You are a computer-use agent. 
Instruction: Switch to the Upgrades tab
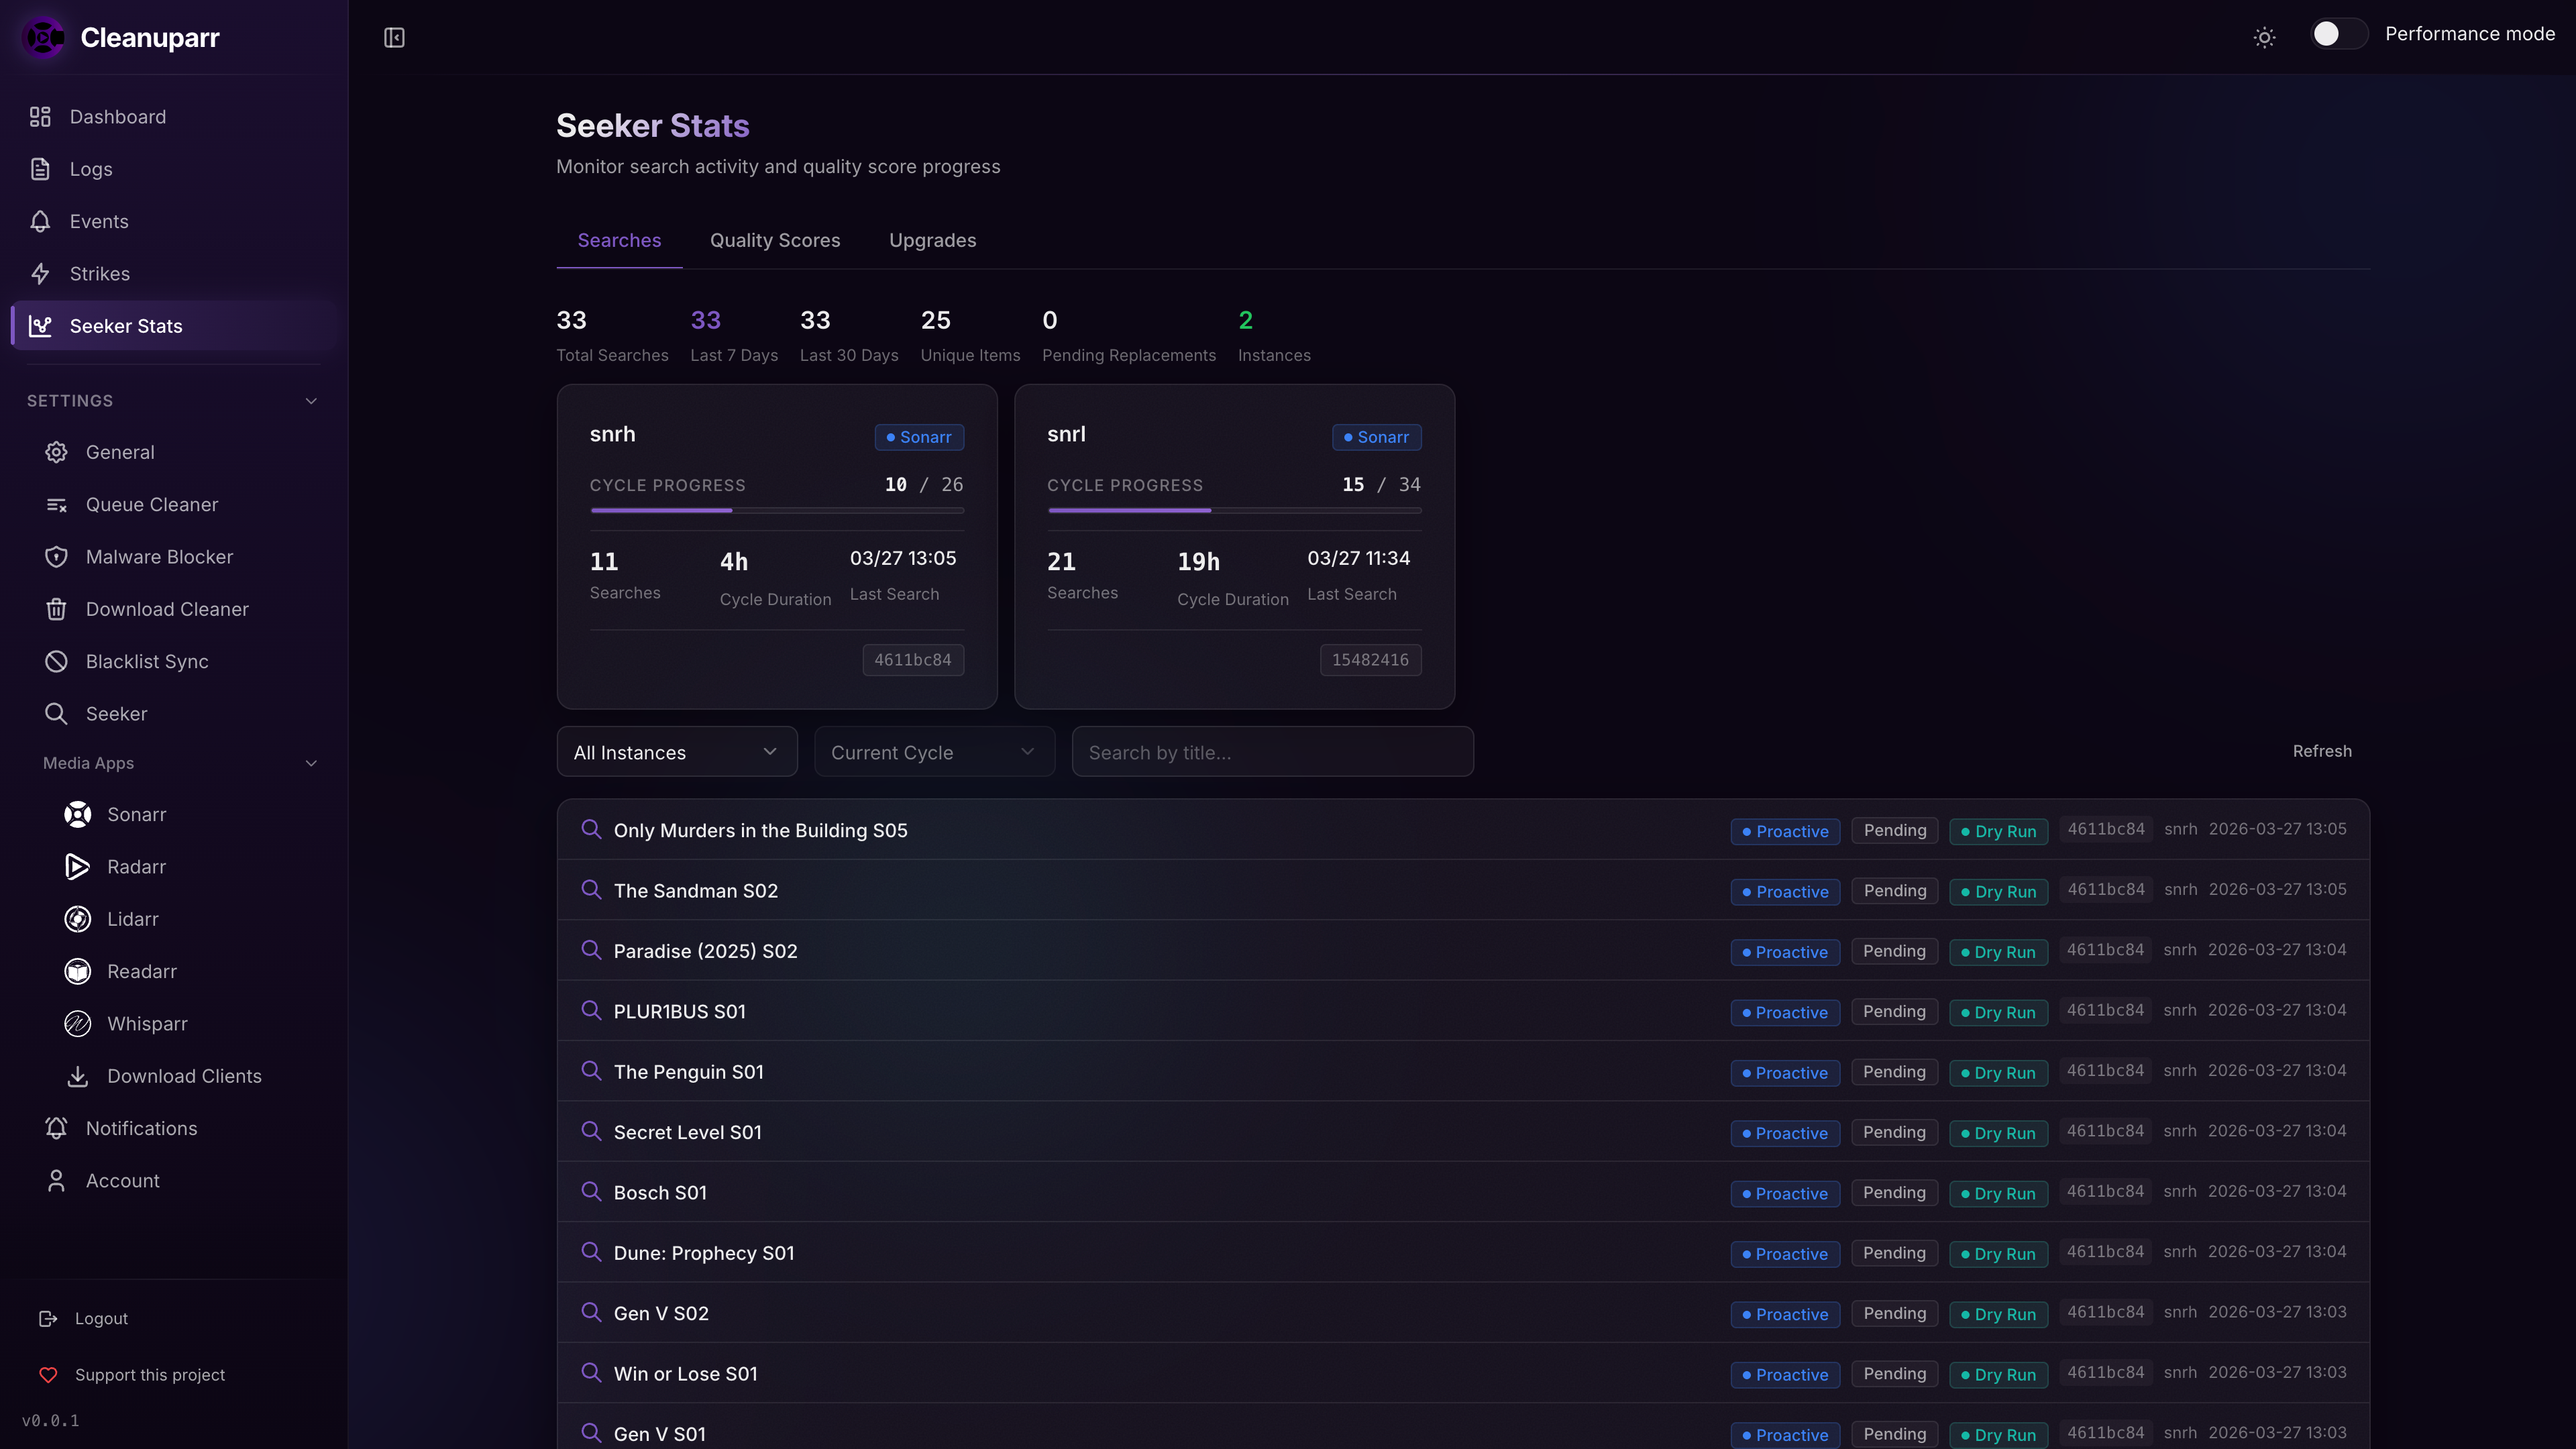(x=932, y=241)
